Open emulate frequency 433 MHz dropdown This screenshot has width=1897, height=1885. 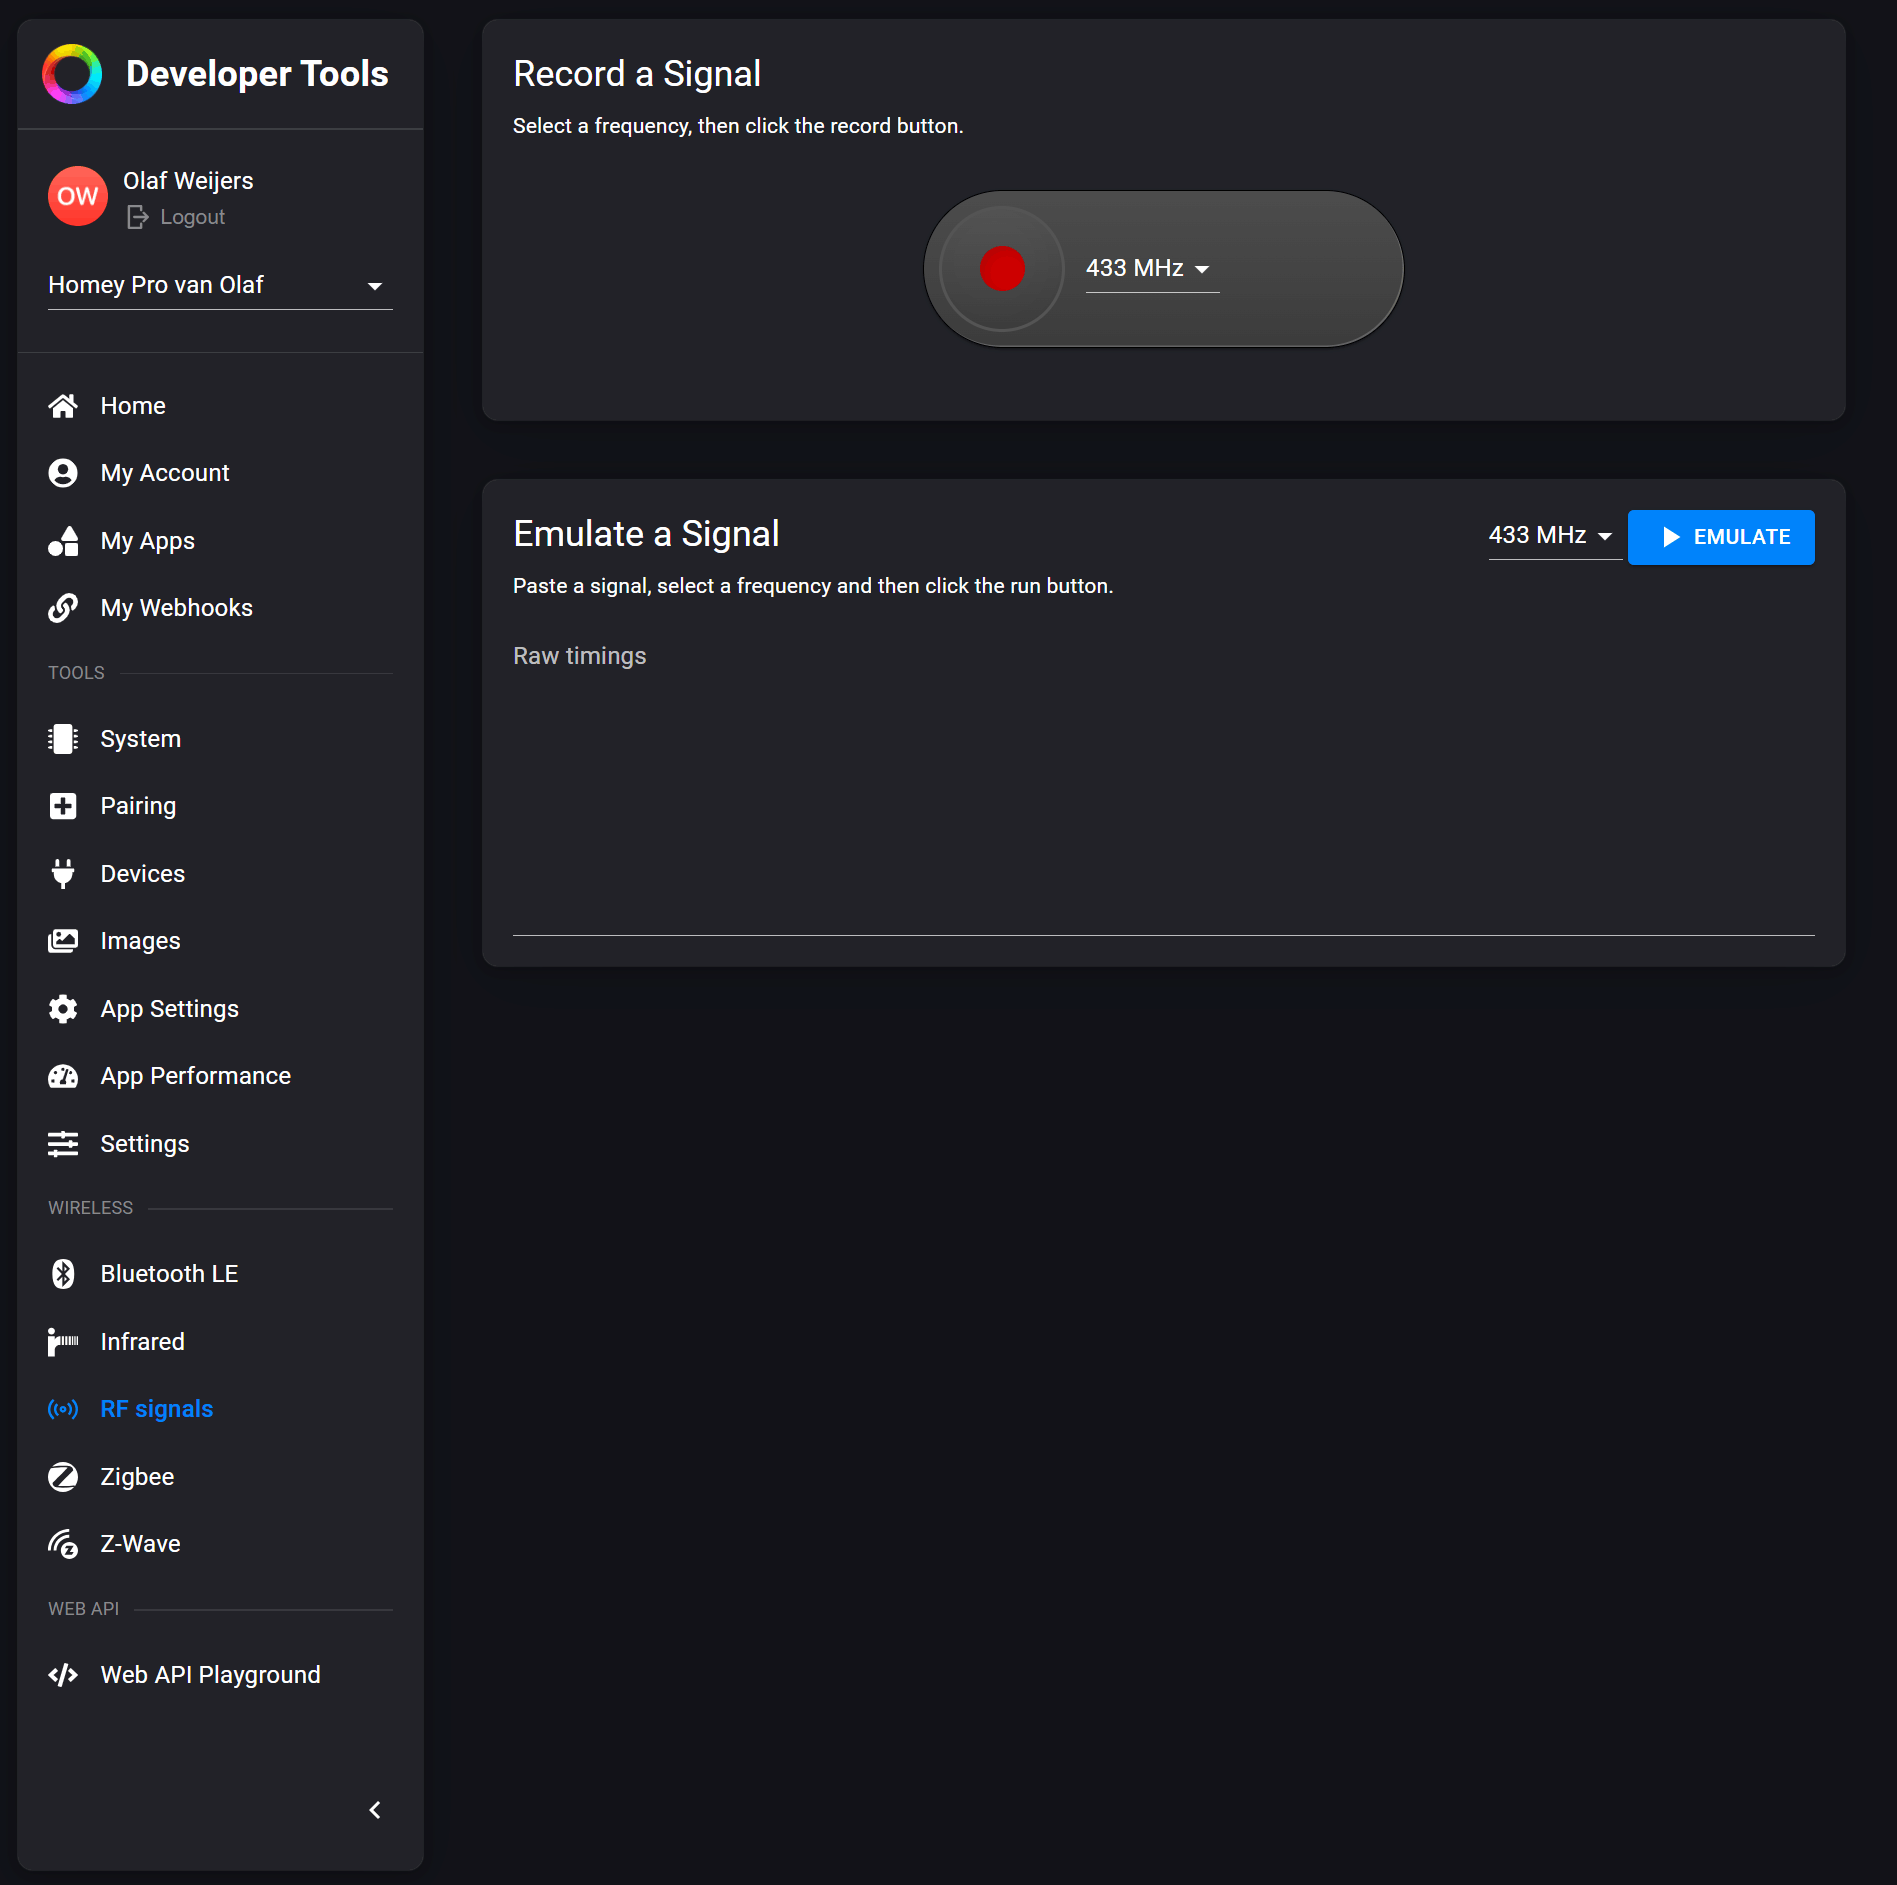(1551, 536)
